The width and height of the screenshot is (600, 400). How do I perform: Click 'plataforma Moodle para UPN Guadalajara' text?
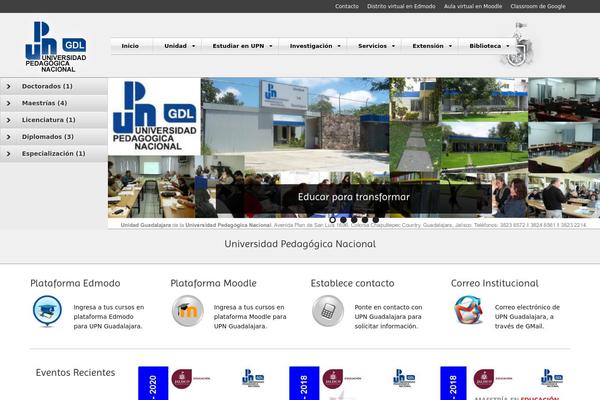coord(250,322)
